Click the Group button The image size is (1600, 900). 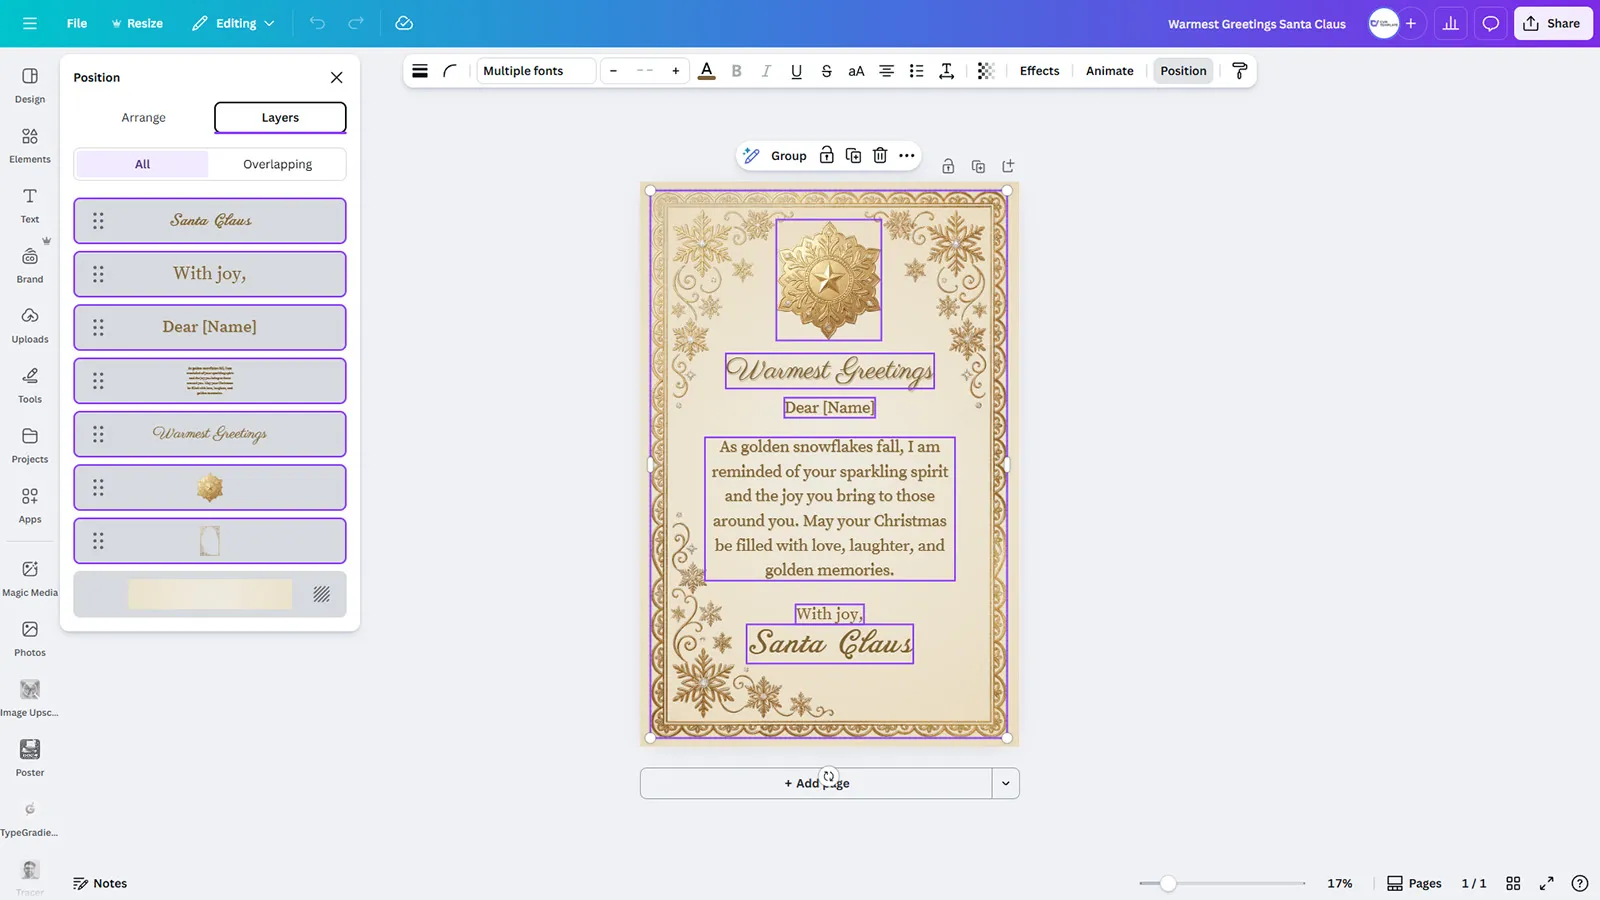click(788, 155)
